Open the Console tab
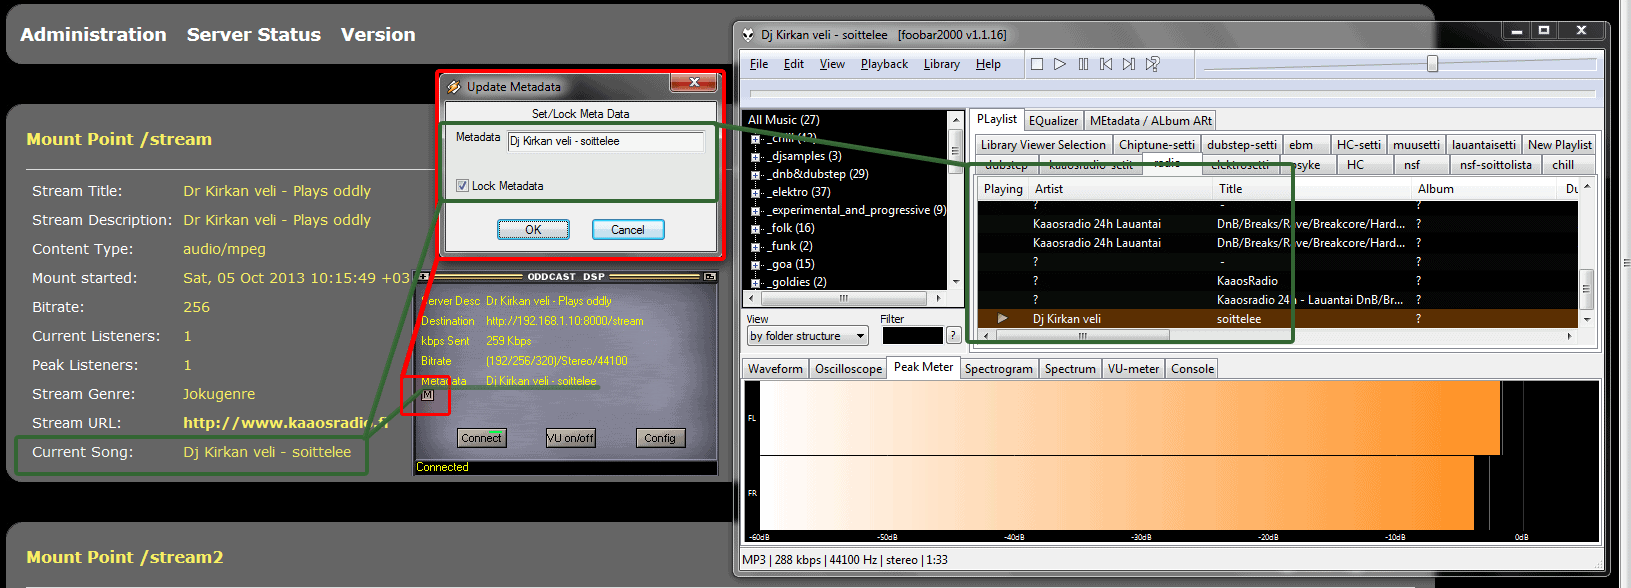This screenshot has width=1631, height=588. click(x=1192, y=369)
